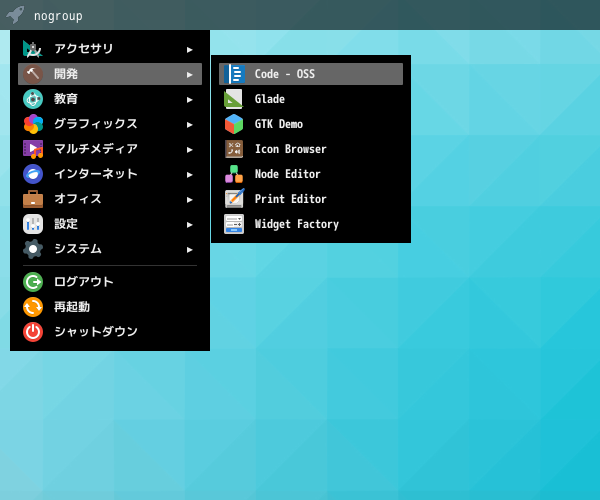Click the Code - OSS app icon
The width and height of the screenshot is (600, 500).
point(234,74)
